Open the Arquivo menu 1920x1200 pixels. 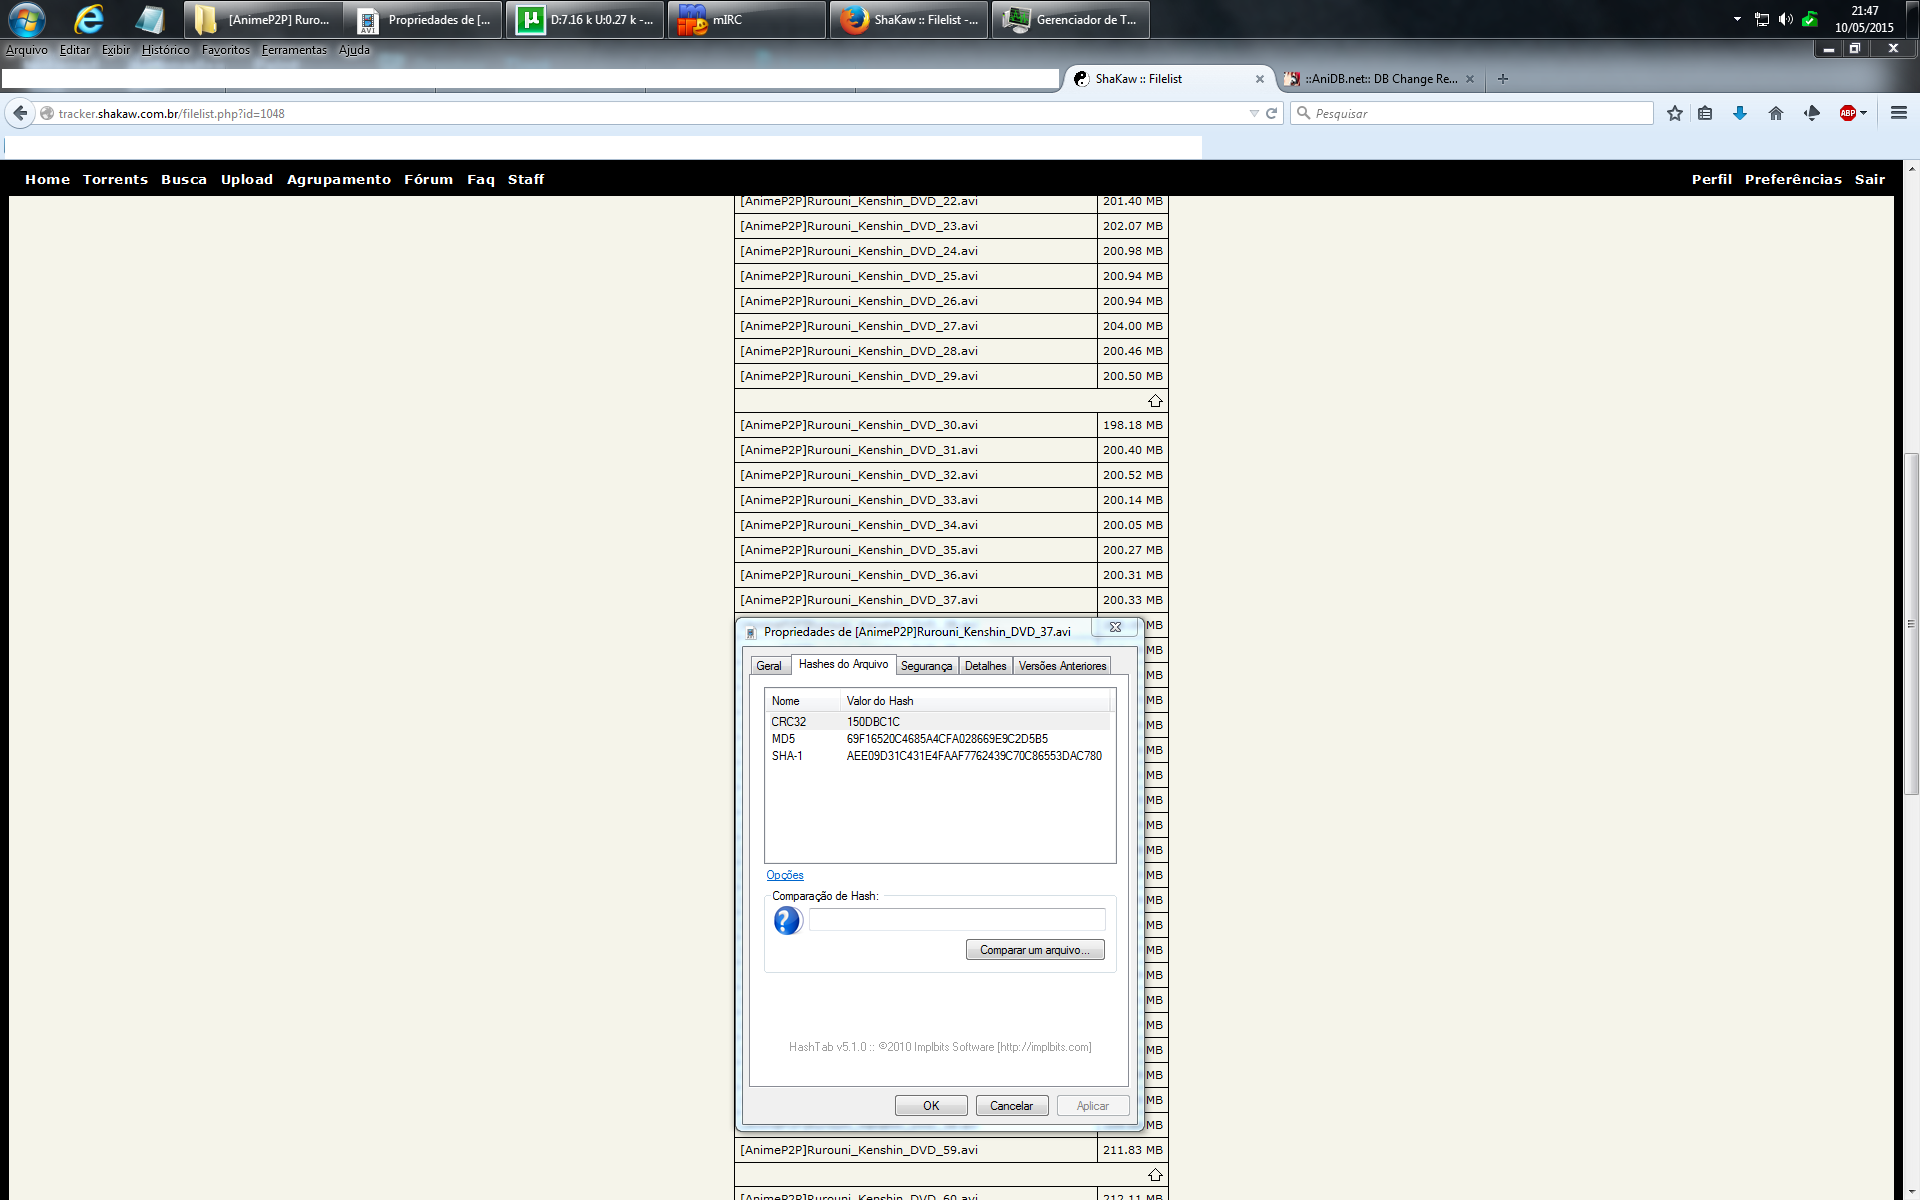27,50
